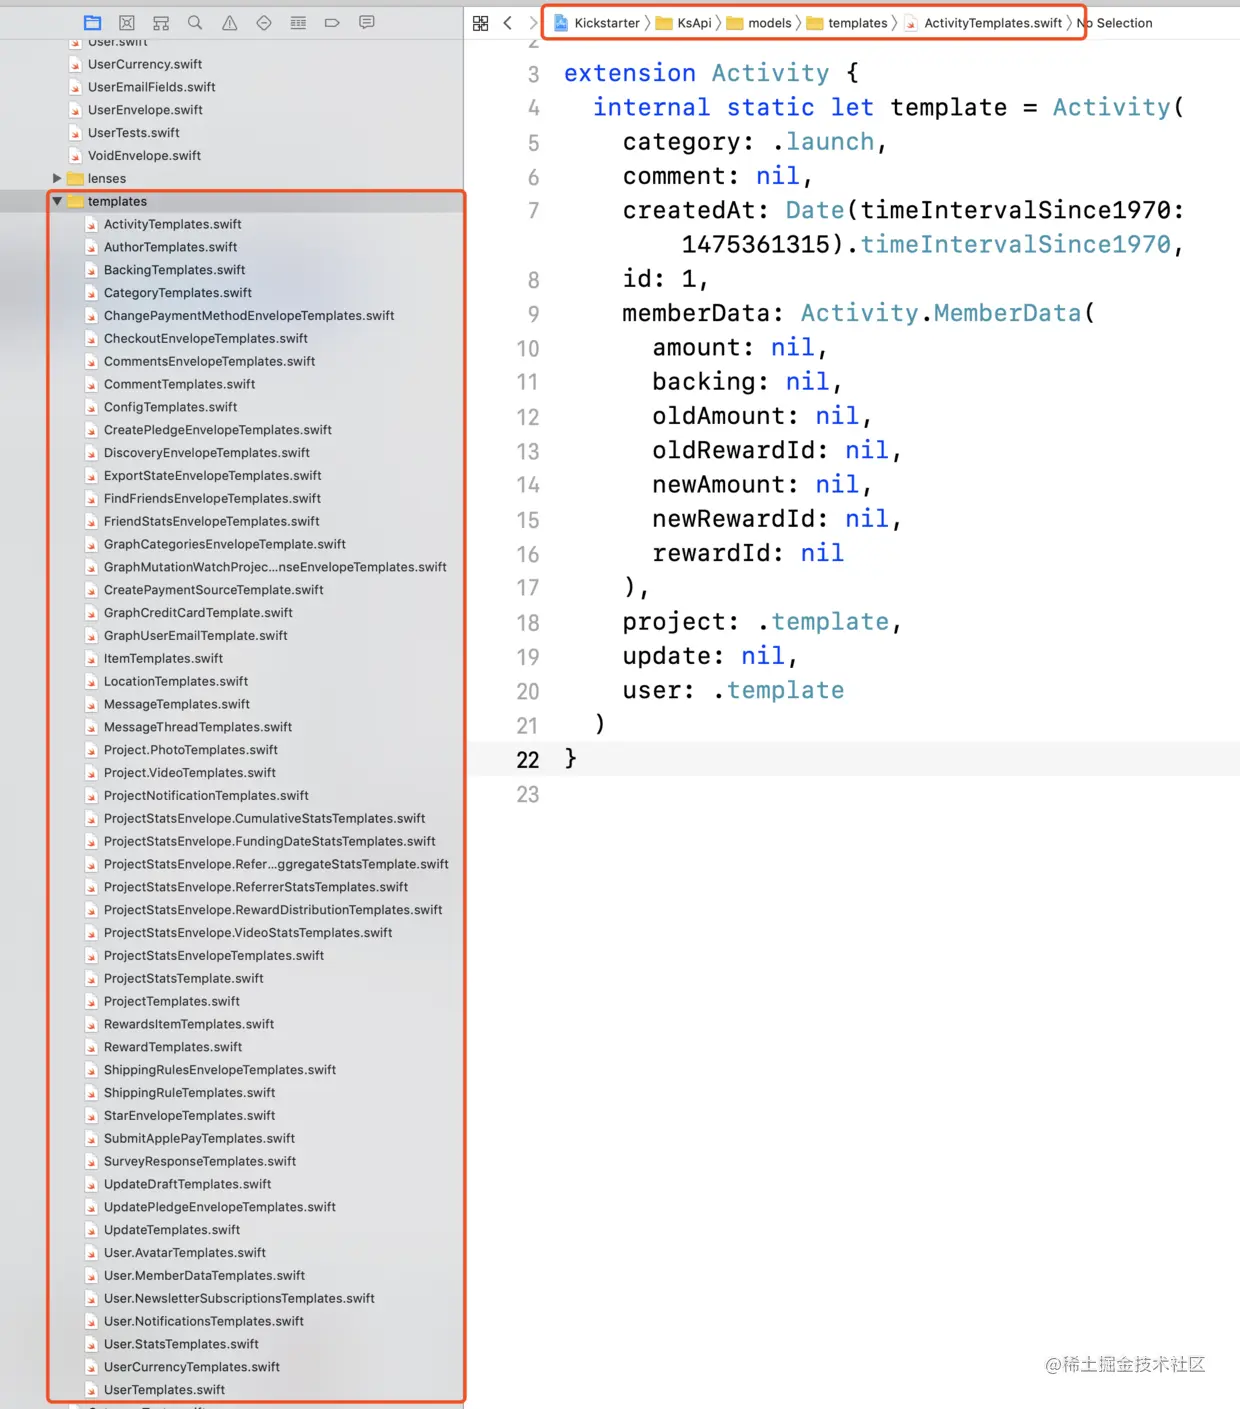Open User.StatsTemplates.swift file
This screenshot has height=1409, width=1240.
(181, 1345)
